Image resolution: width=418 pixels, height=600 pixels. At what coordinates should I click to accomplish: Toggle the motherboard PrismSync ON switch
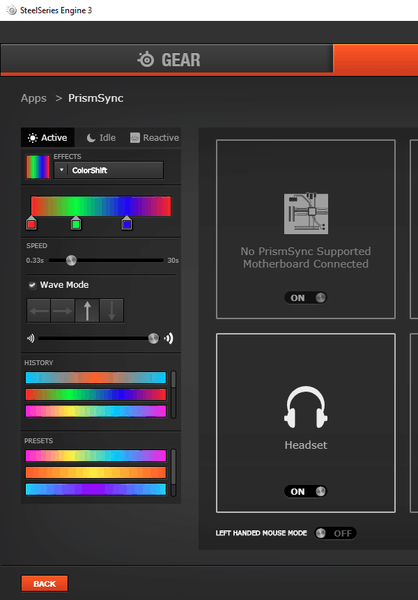(x=305, y=298)
